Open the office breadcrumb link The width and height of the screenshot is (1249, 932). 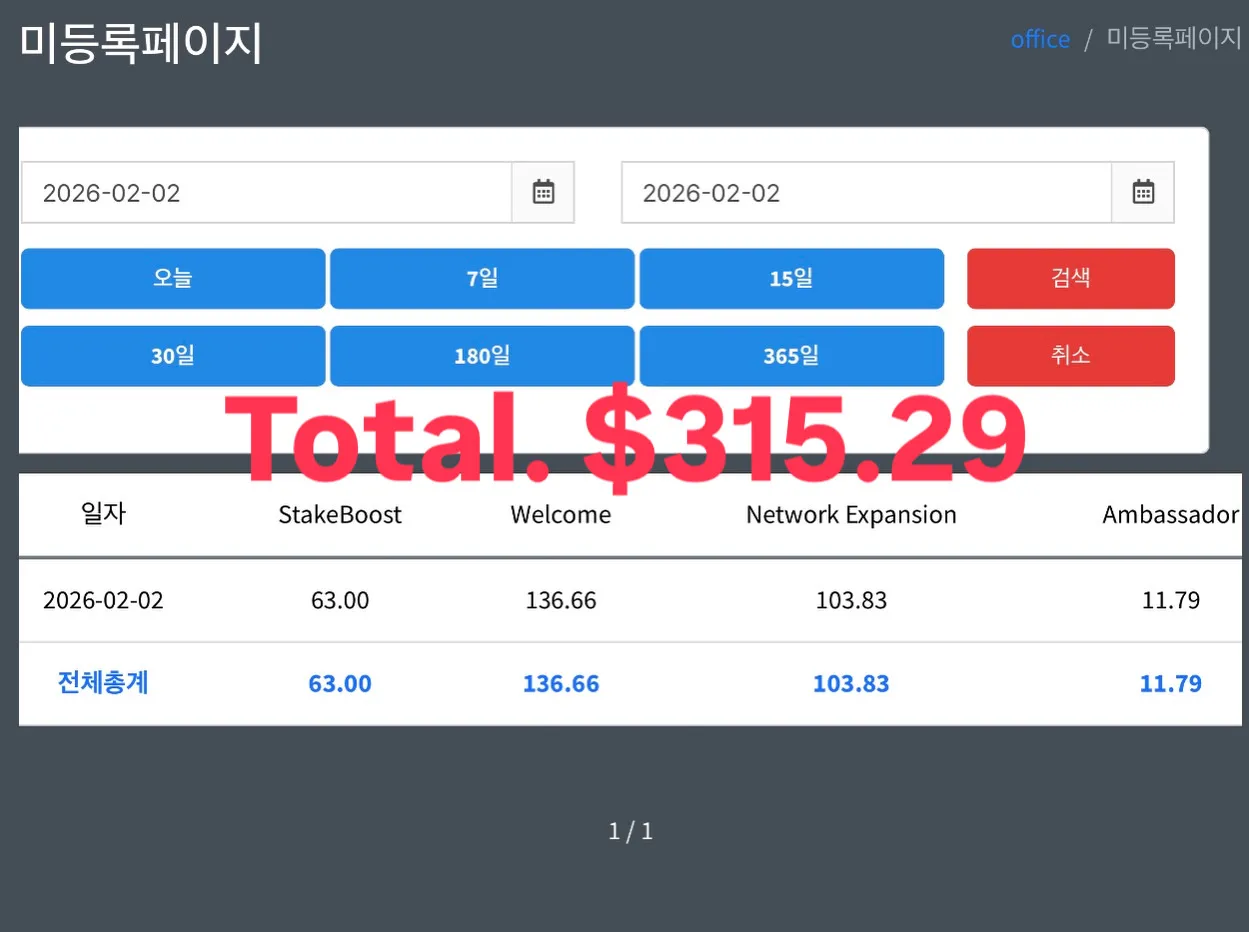pos(1039,39)
